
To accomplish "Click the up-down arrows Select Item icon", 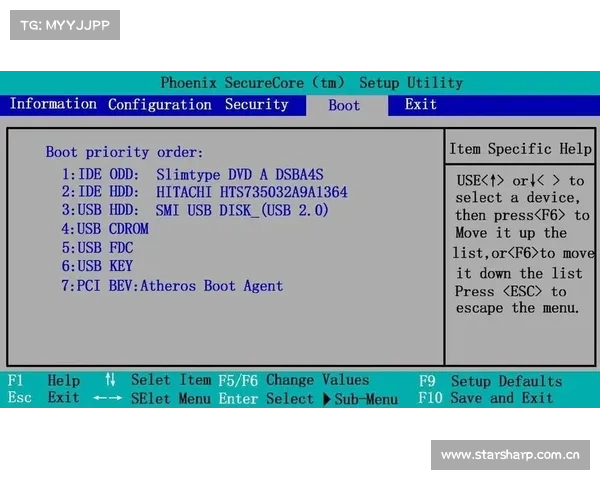I will [110, 380].
